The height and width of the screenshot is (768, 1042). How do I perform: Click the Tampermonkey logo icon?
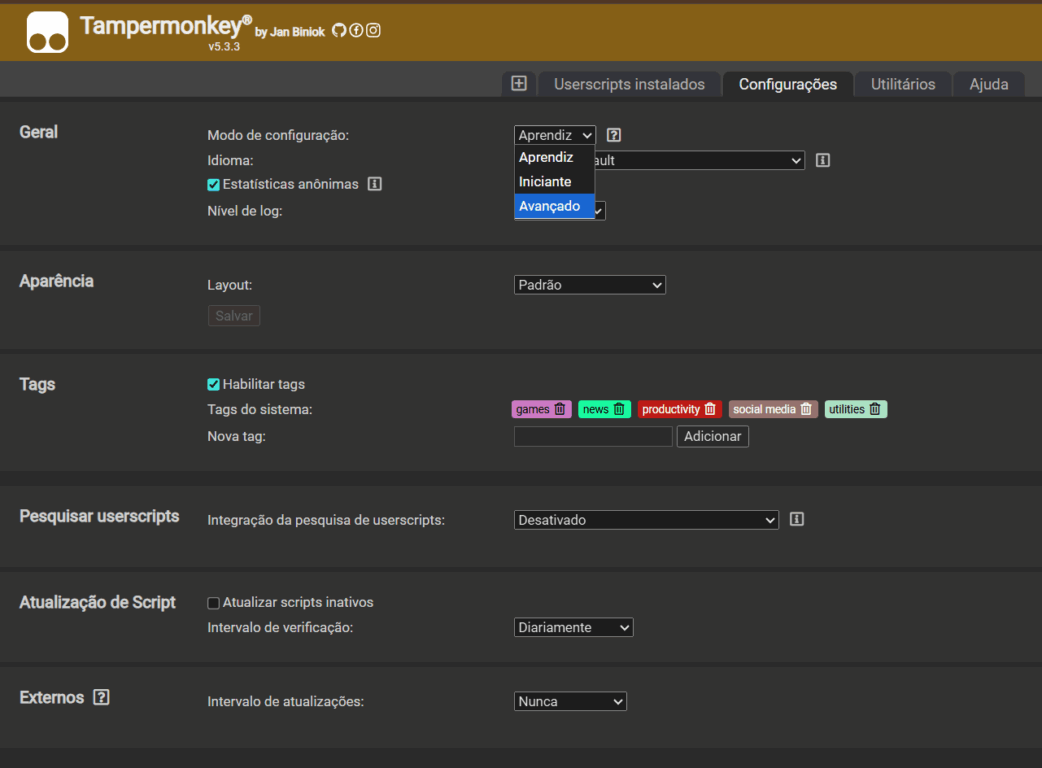(47, 32)
